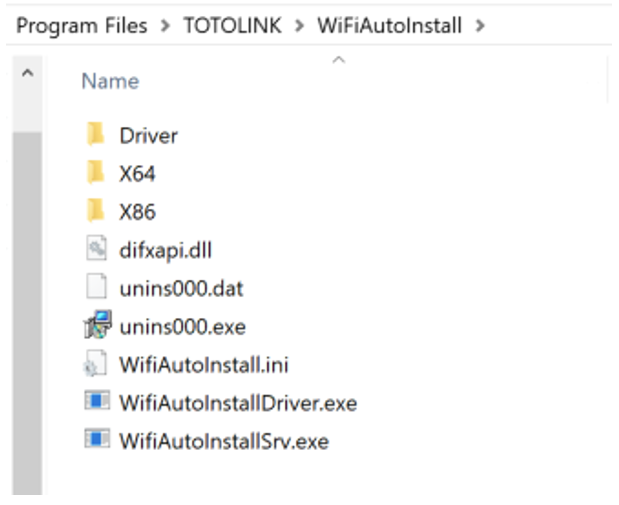
Task: Click the unins000.exe uninstaller icon
Action: coord(96,326)
